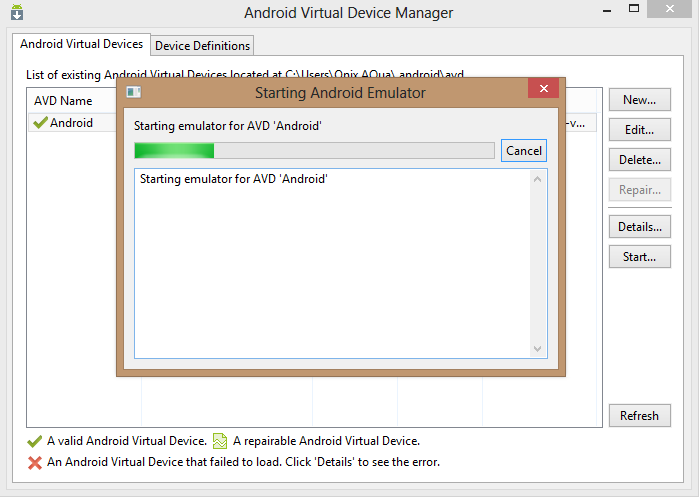Click the disabled Repair... button
Screen dimensions: 699x497
pyautogui.click(x=640, y=190)
